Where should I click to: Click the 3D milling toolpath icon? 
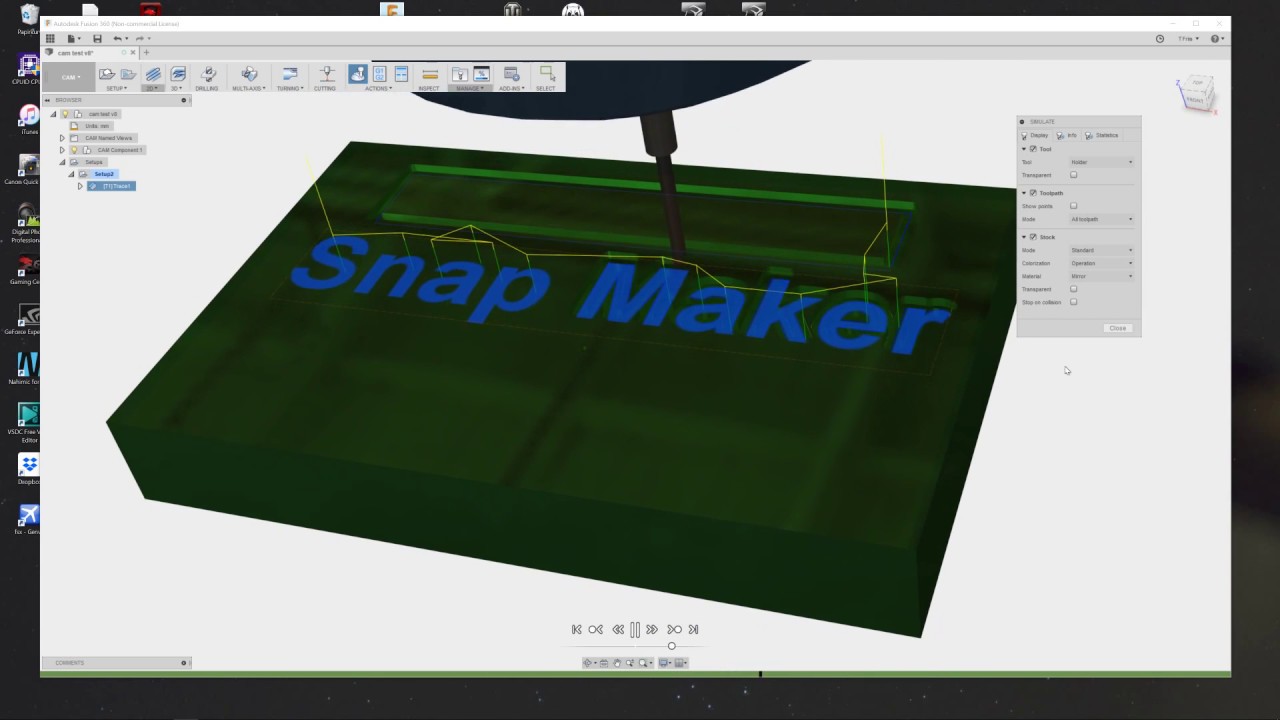(x=178, y=74)
